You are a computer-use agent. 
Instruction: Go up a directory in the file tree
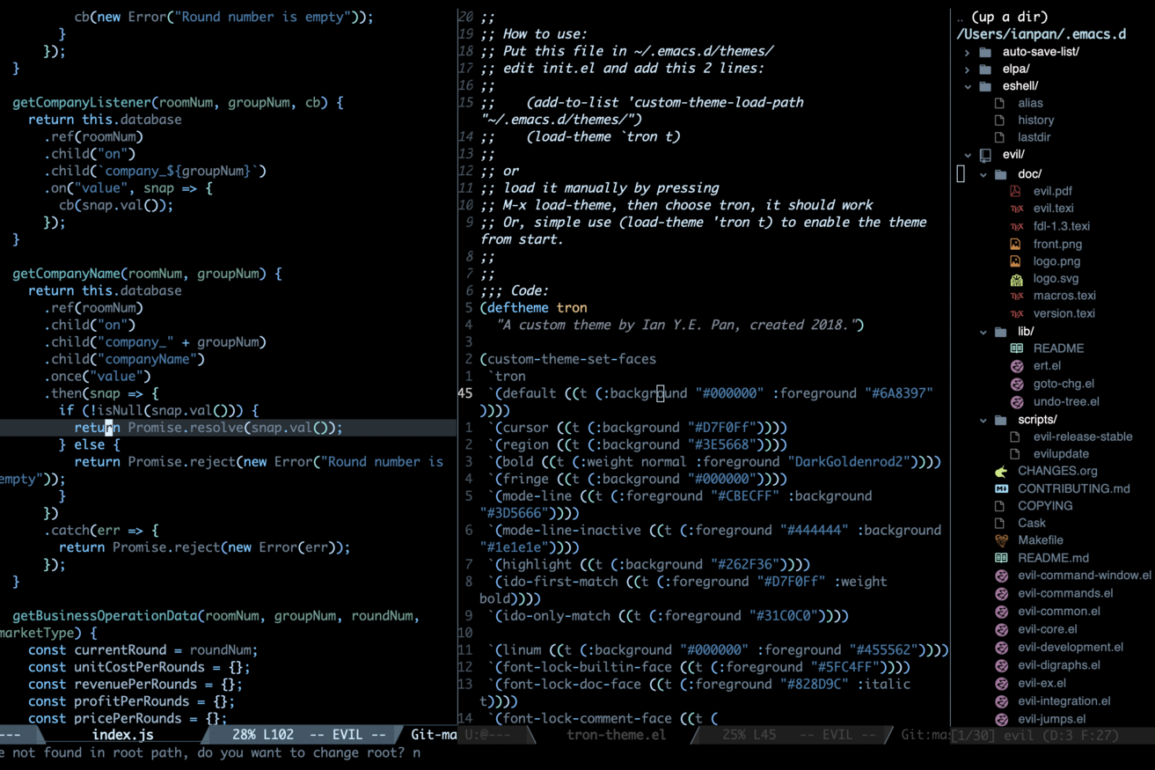[x=1001, y=17]
